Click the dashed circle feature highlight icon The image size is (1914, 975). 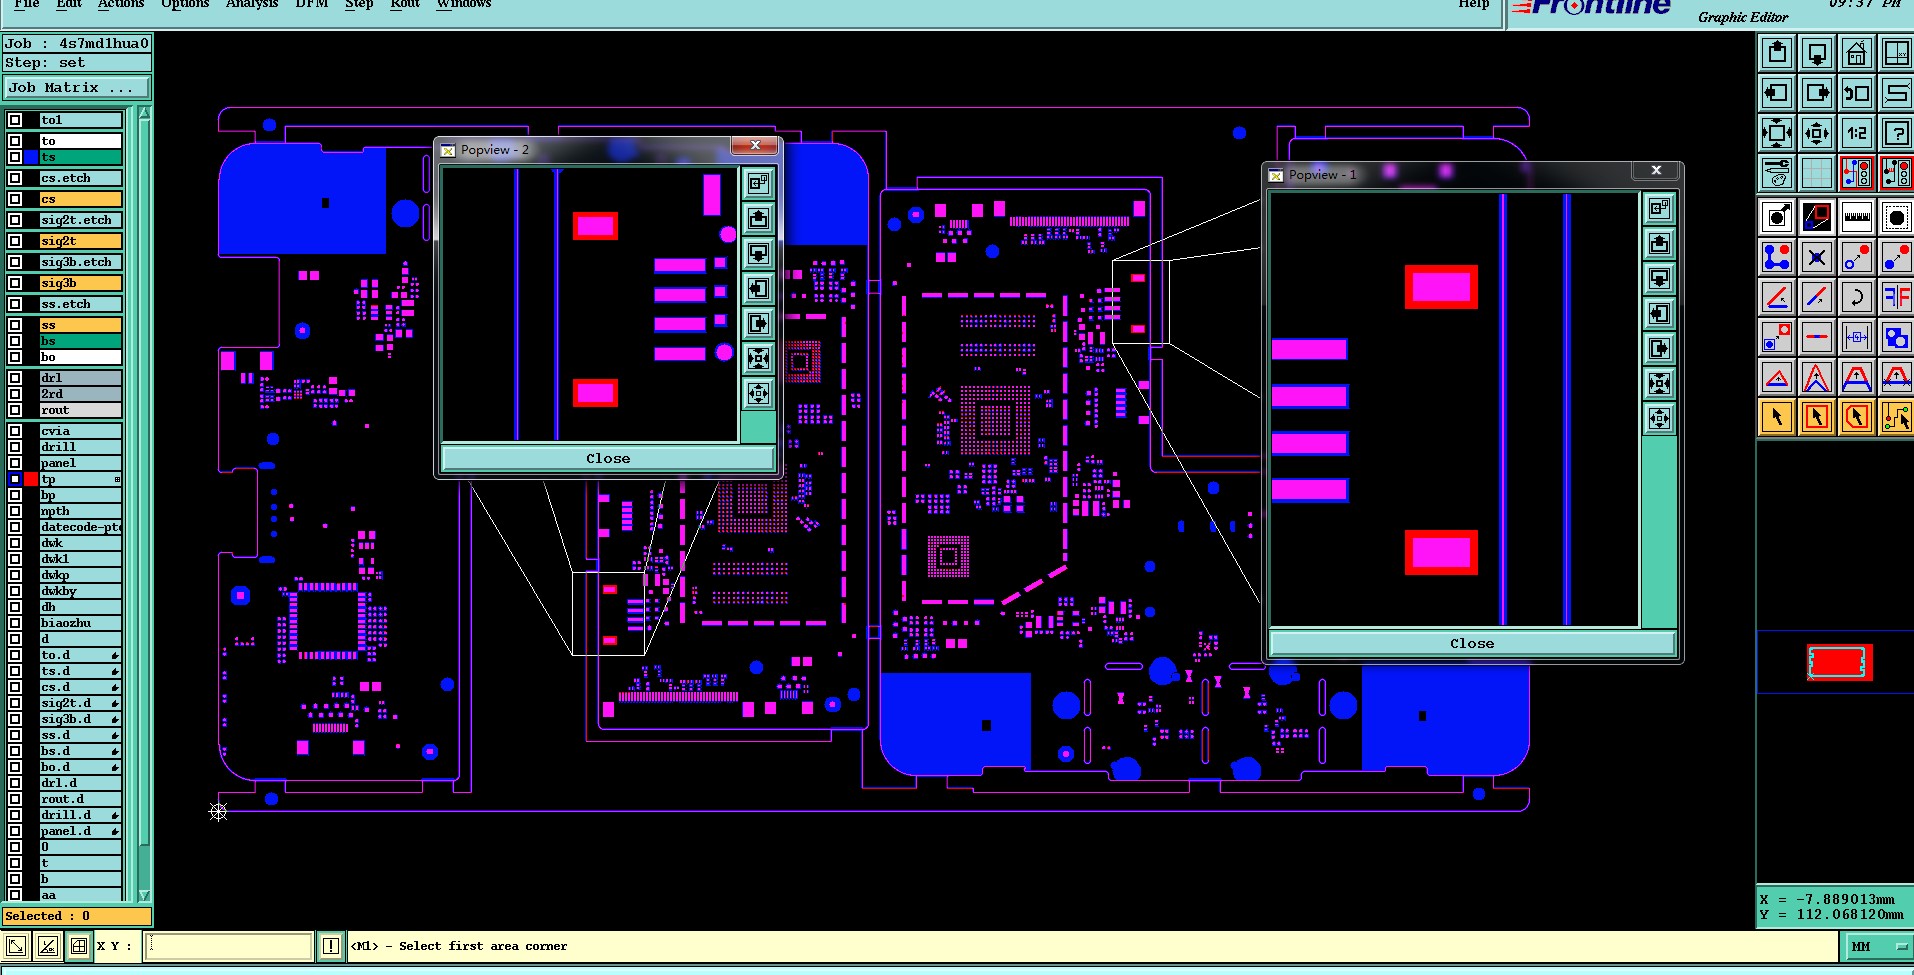[1896, 217]
